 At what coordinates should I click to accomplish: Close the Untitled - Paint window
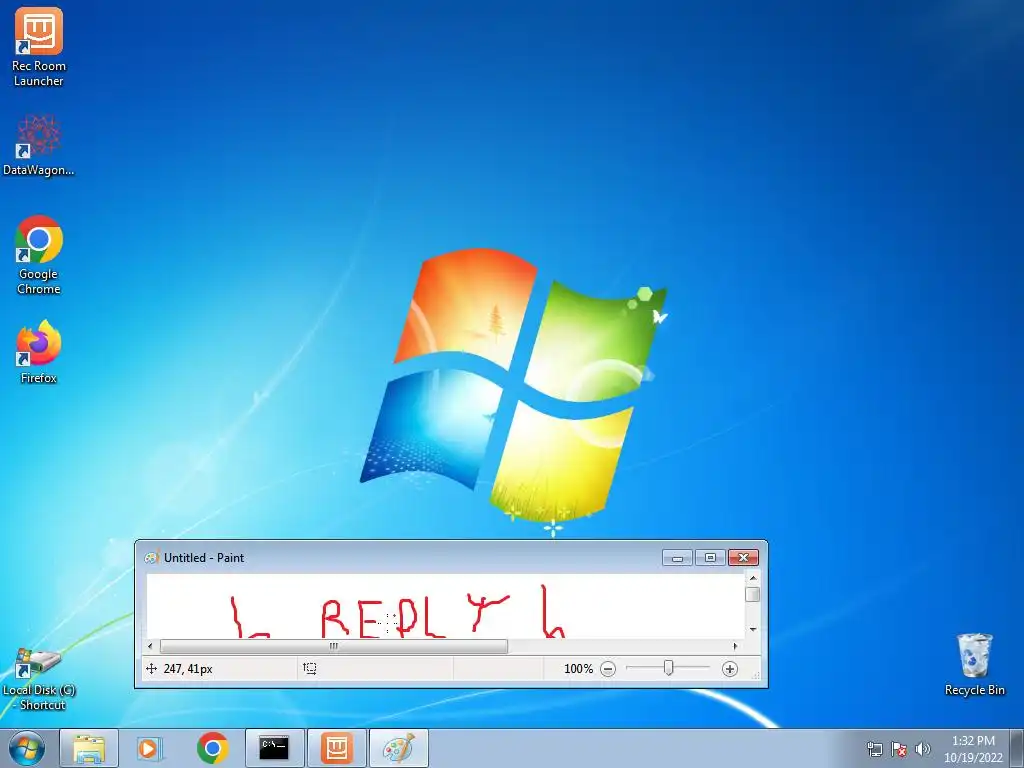(x=743, y=558)
